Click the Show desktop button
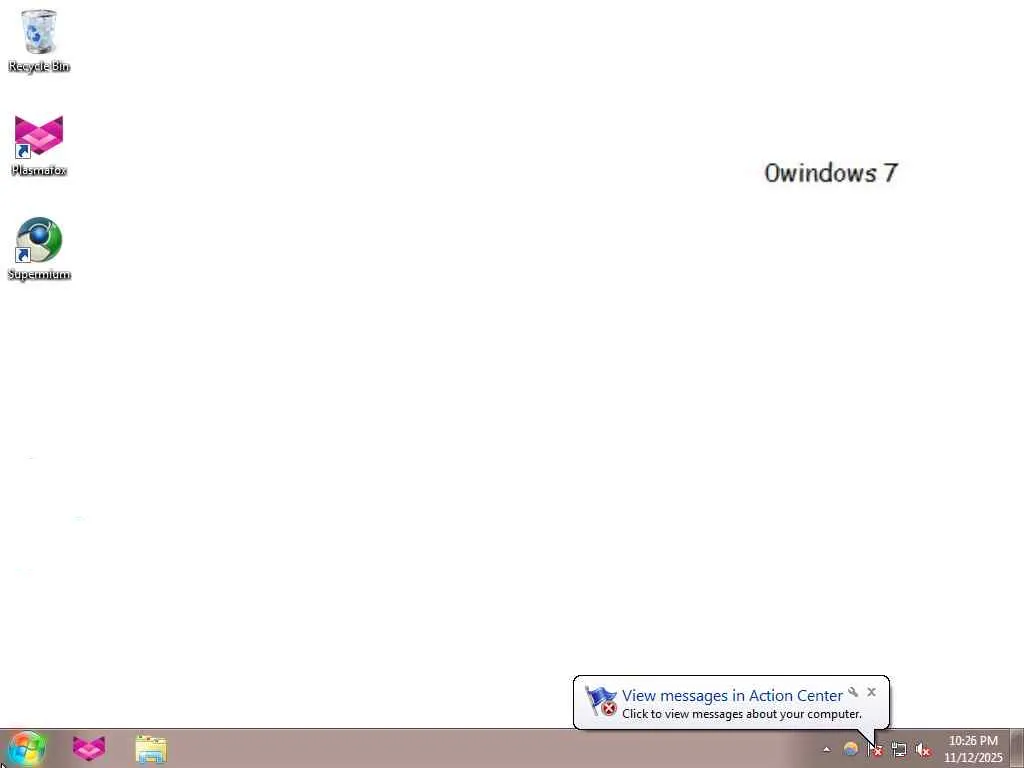The height and width of the screenshot is (768, 1024). (x=1017, y=748)
